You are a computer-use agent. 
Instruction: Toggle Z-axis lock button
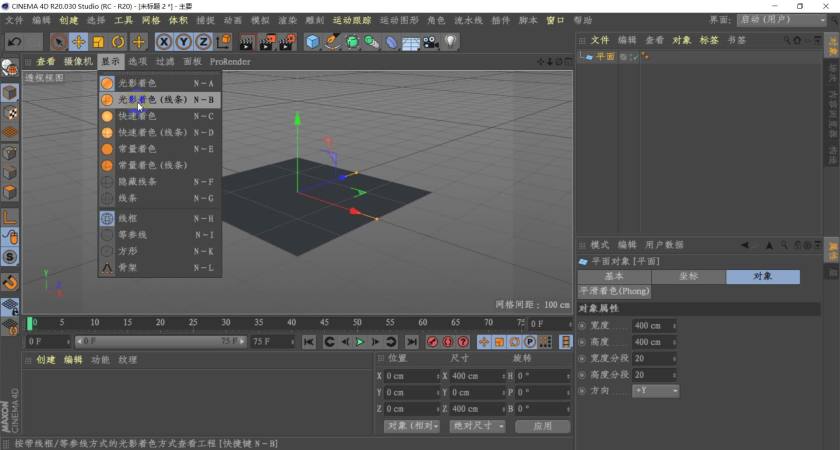click(203, 42)
